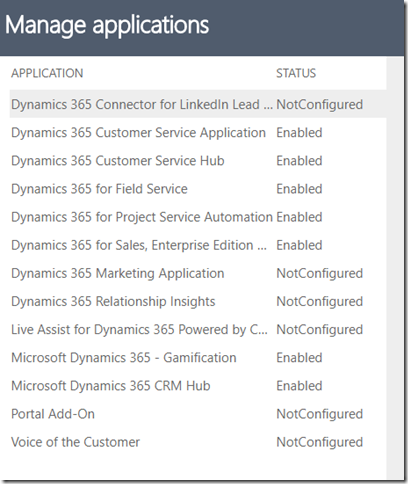Select the Portal Add-On application
The image size is (408, 484).
click(x=53, y=414)
